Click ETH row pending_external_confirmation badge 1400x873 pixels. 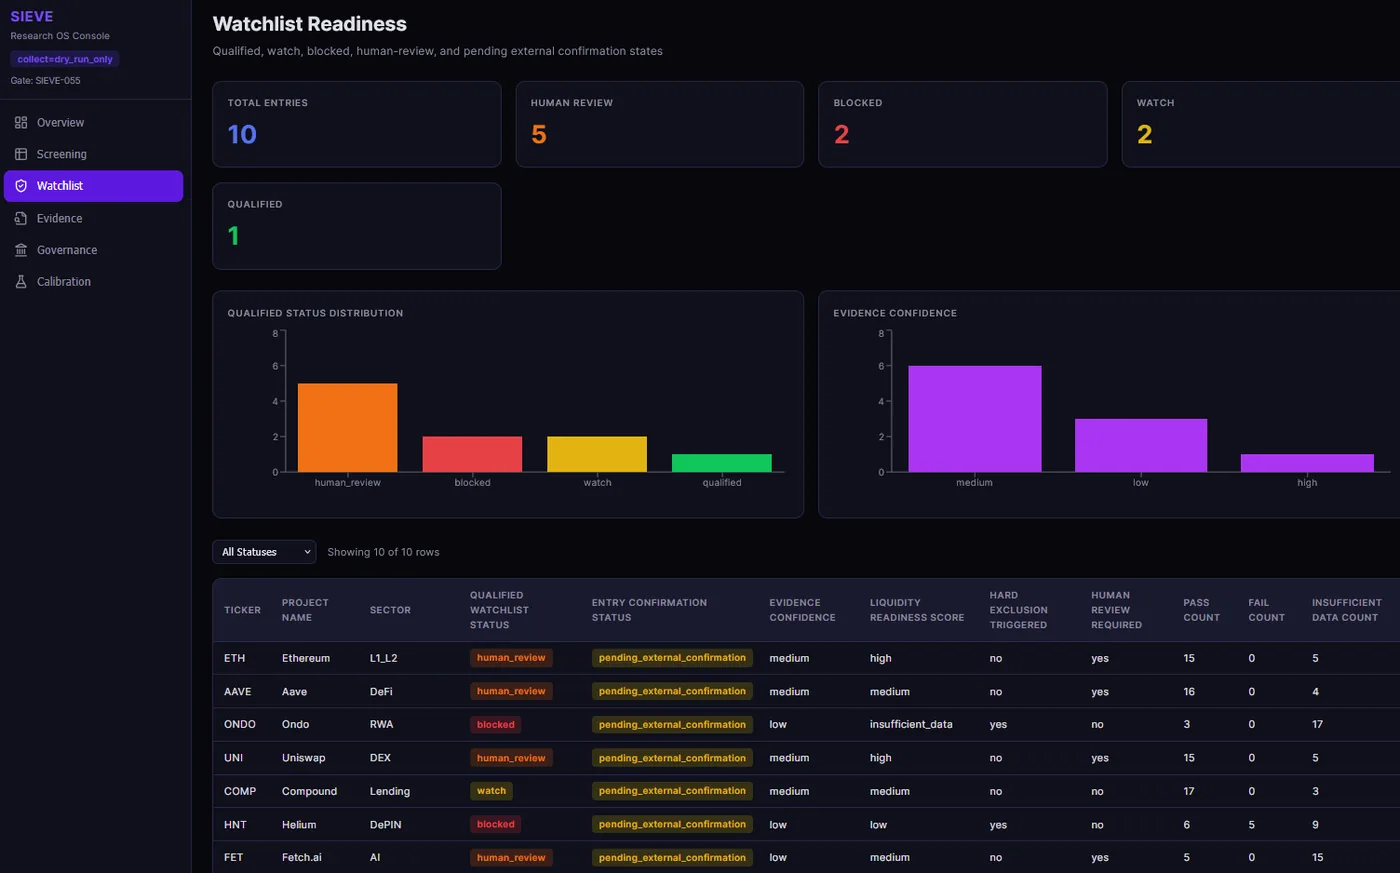click(x=672, y=658)
